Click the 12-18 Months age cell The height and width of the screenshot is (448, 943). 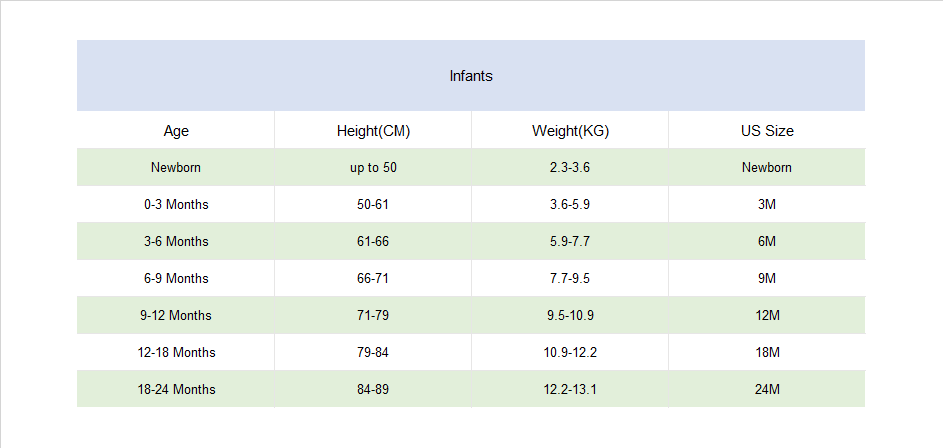pyautogui.click(x=176, y=352)
